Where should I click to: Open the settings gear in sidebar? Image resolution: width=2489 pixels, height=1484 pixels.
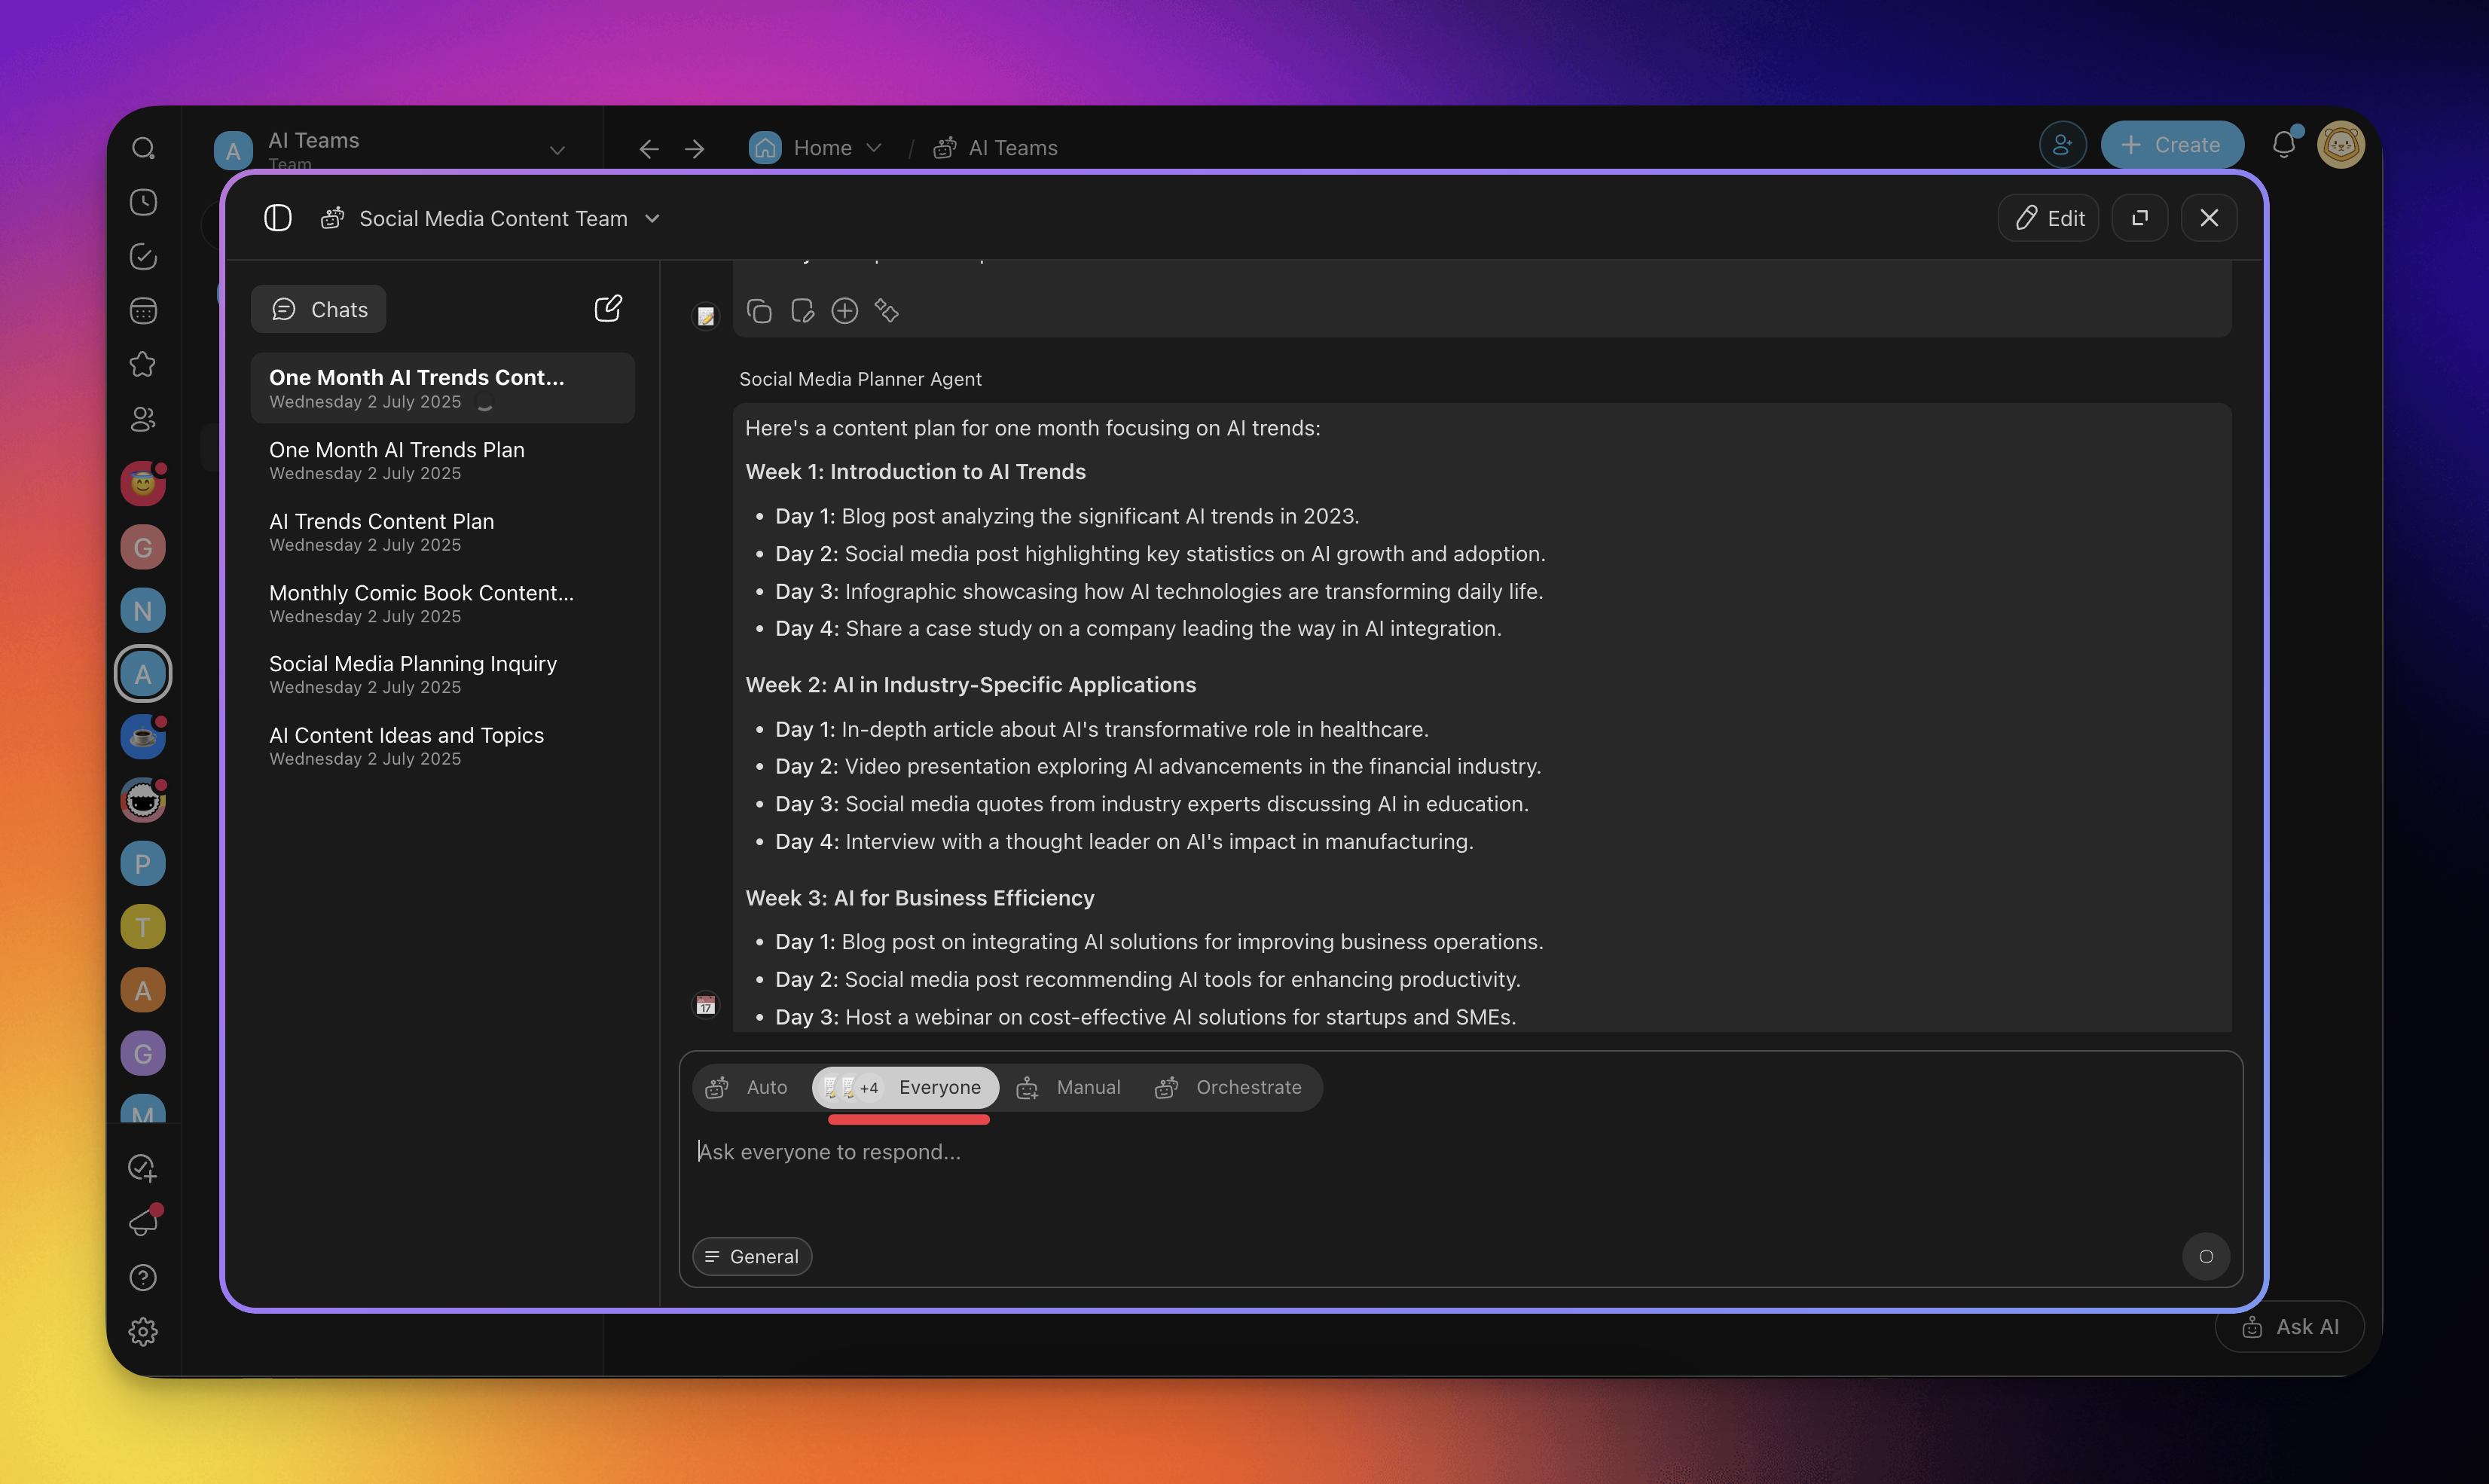pyautogui.click(x=143, y=1332)
